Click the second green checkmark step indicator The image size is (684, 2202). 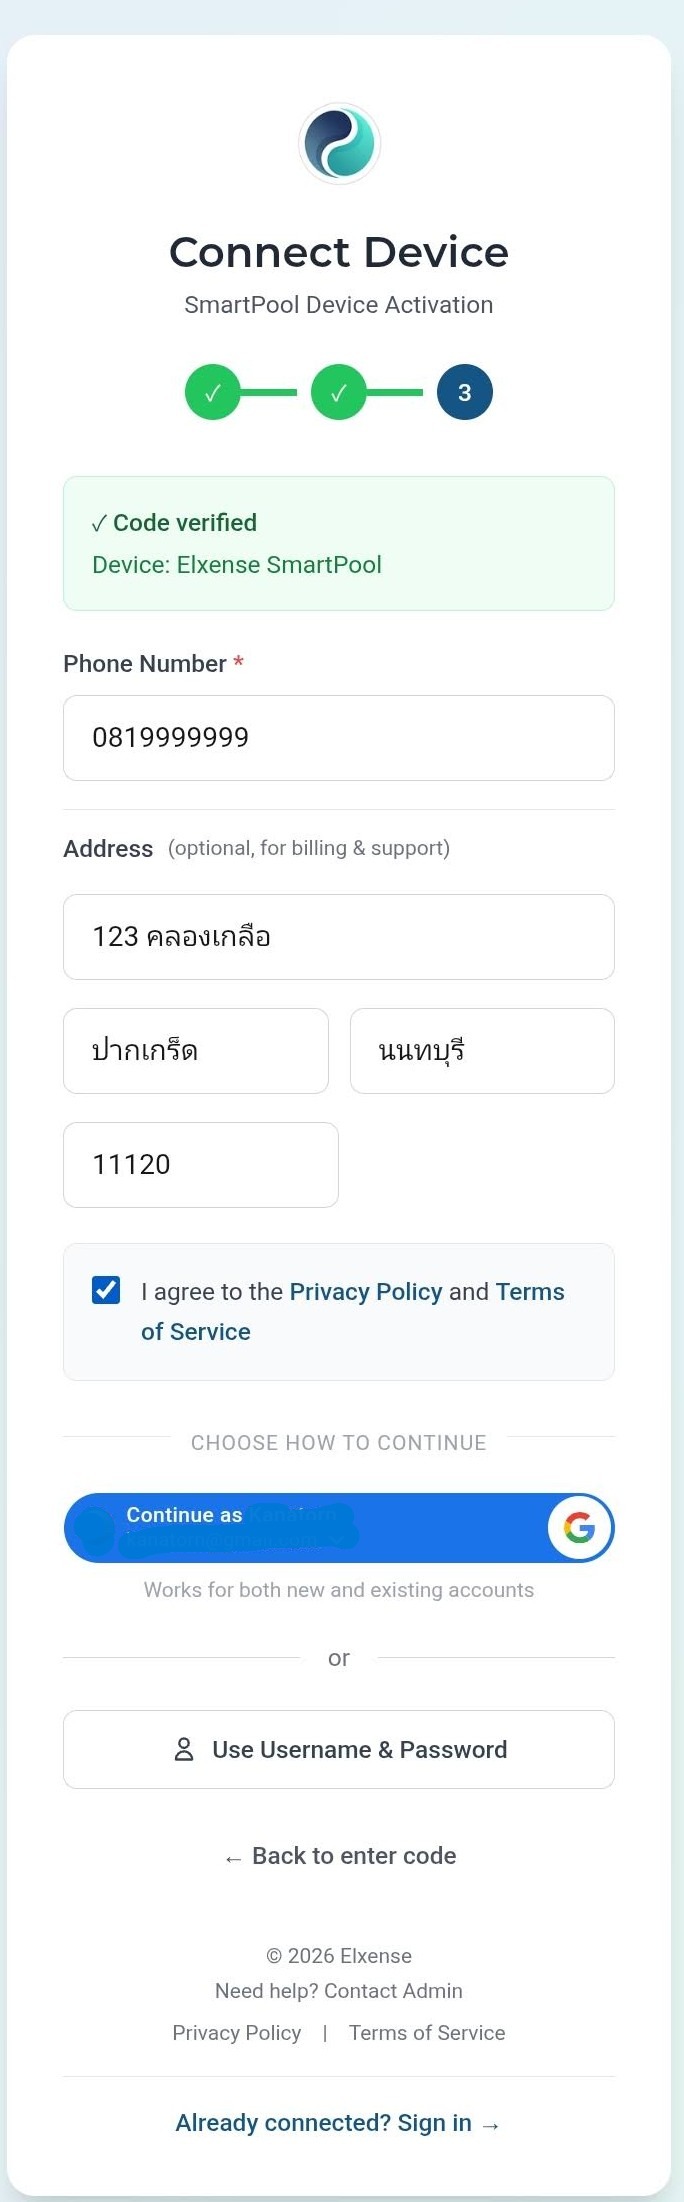(339, 392)
